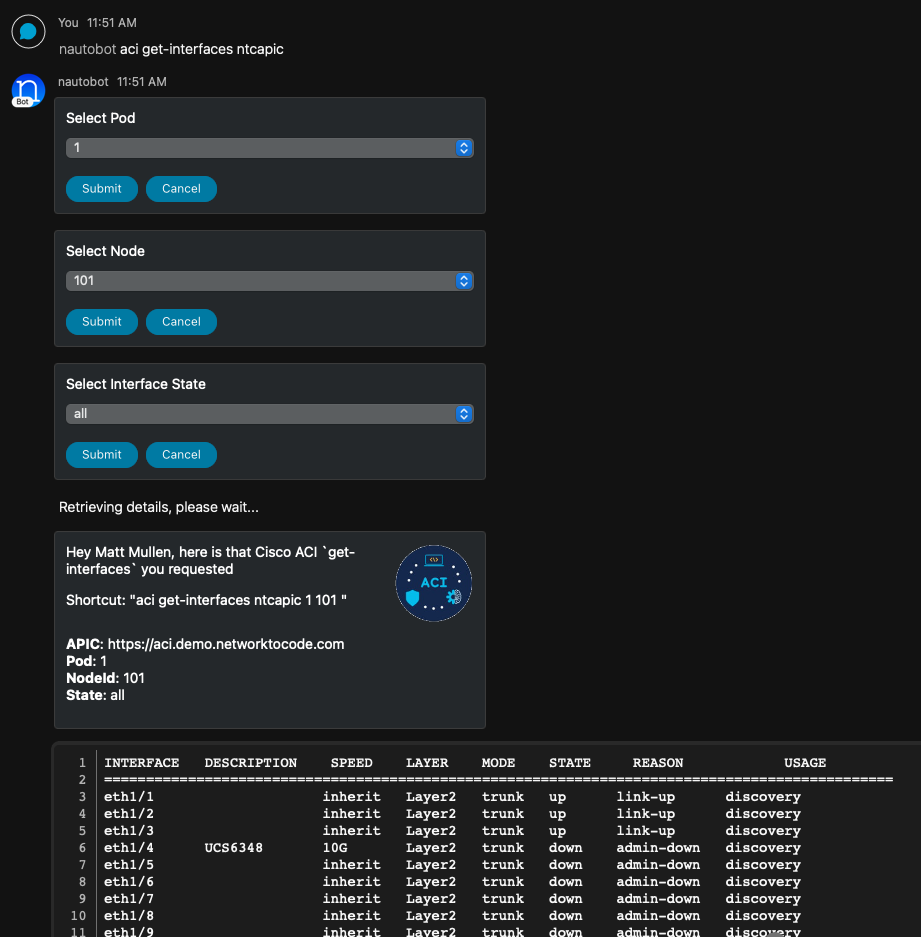Open the Select Node dropdown showing 101
The image size is (921, 937).
pyautogui.click(x=269, y=281)
